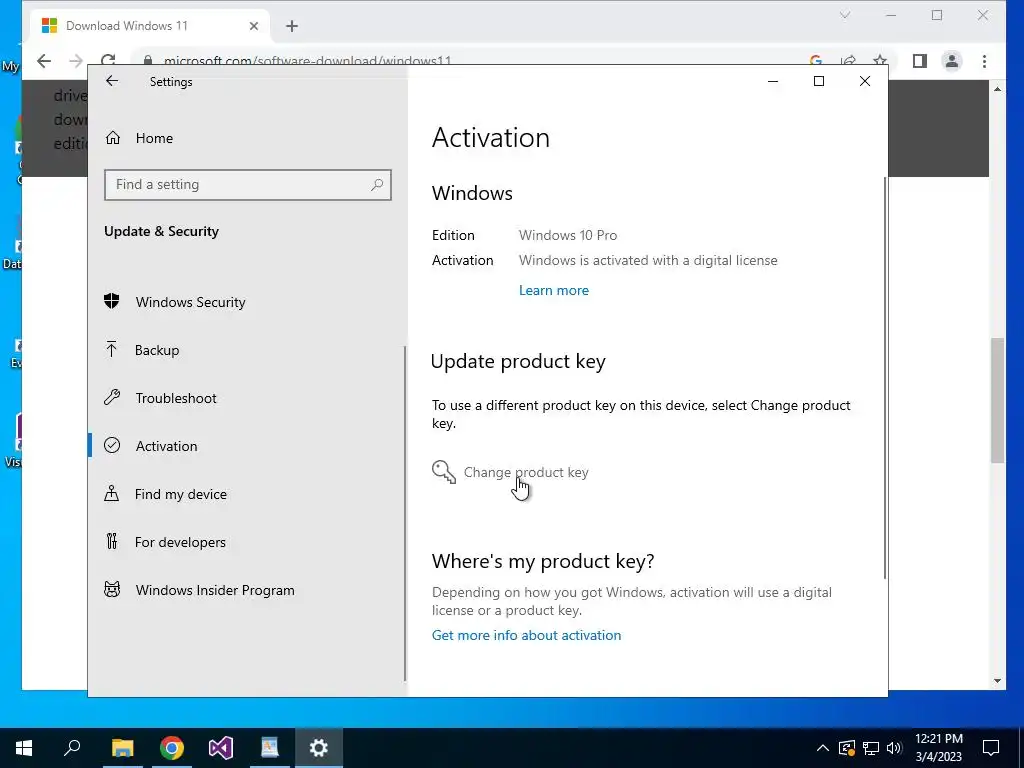Image resolution: width=1024 pixels, height=768 pixels.
Task: Click the key icon beside Change product key
Action: click(443, 472)
